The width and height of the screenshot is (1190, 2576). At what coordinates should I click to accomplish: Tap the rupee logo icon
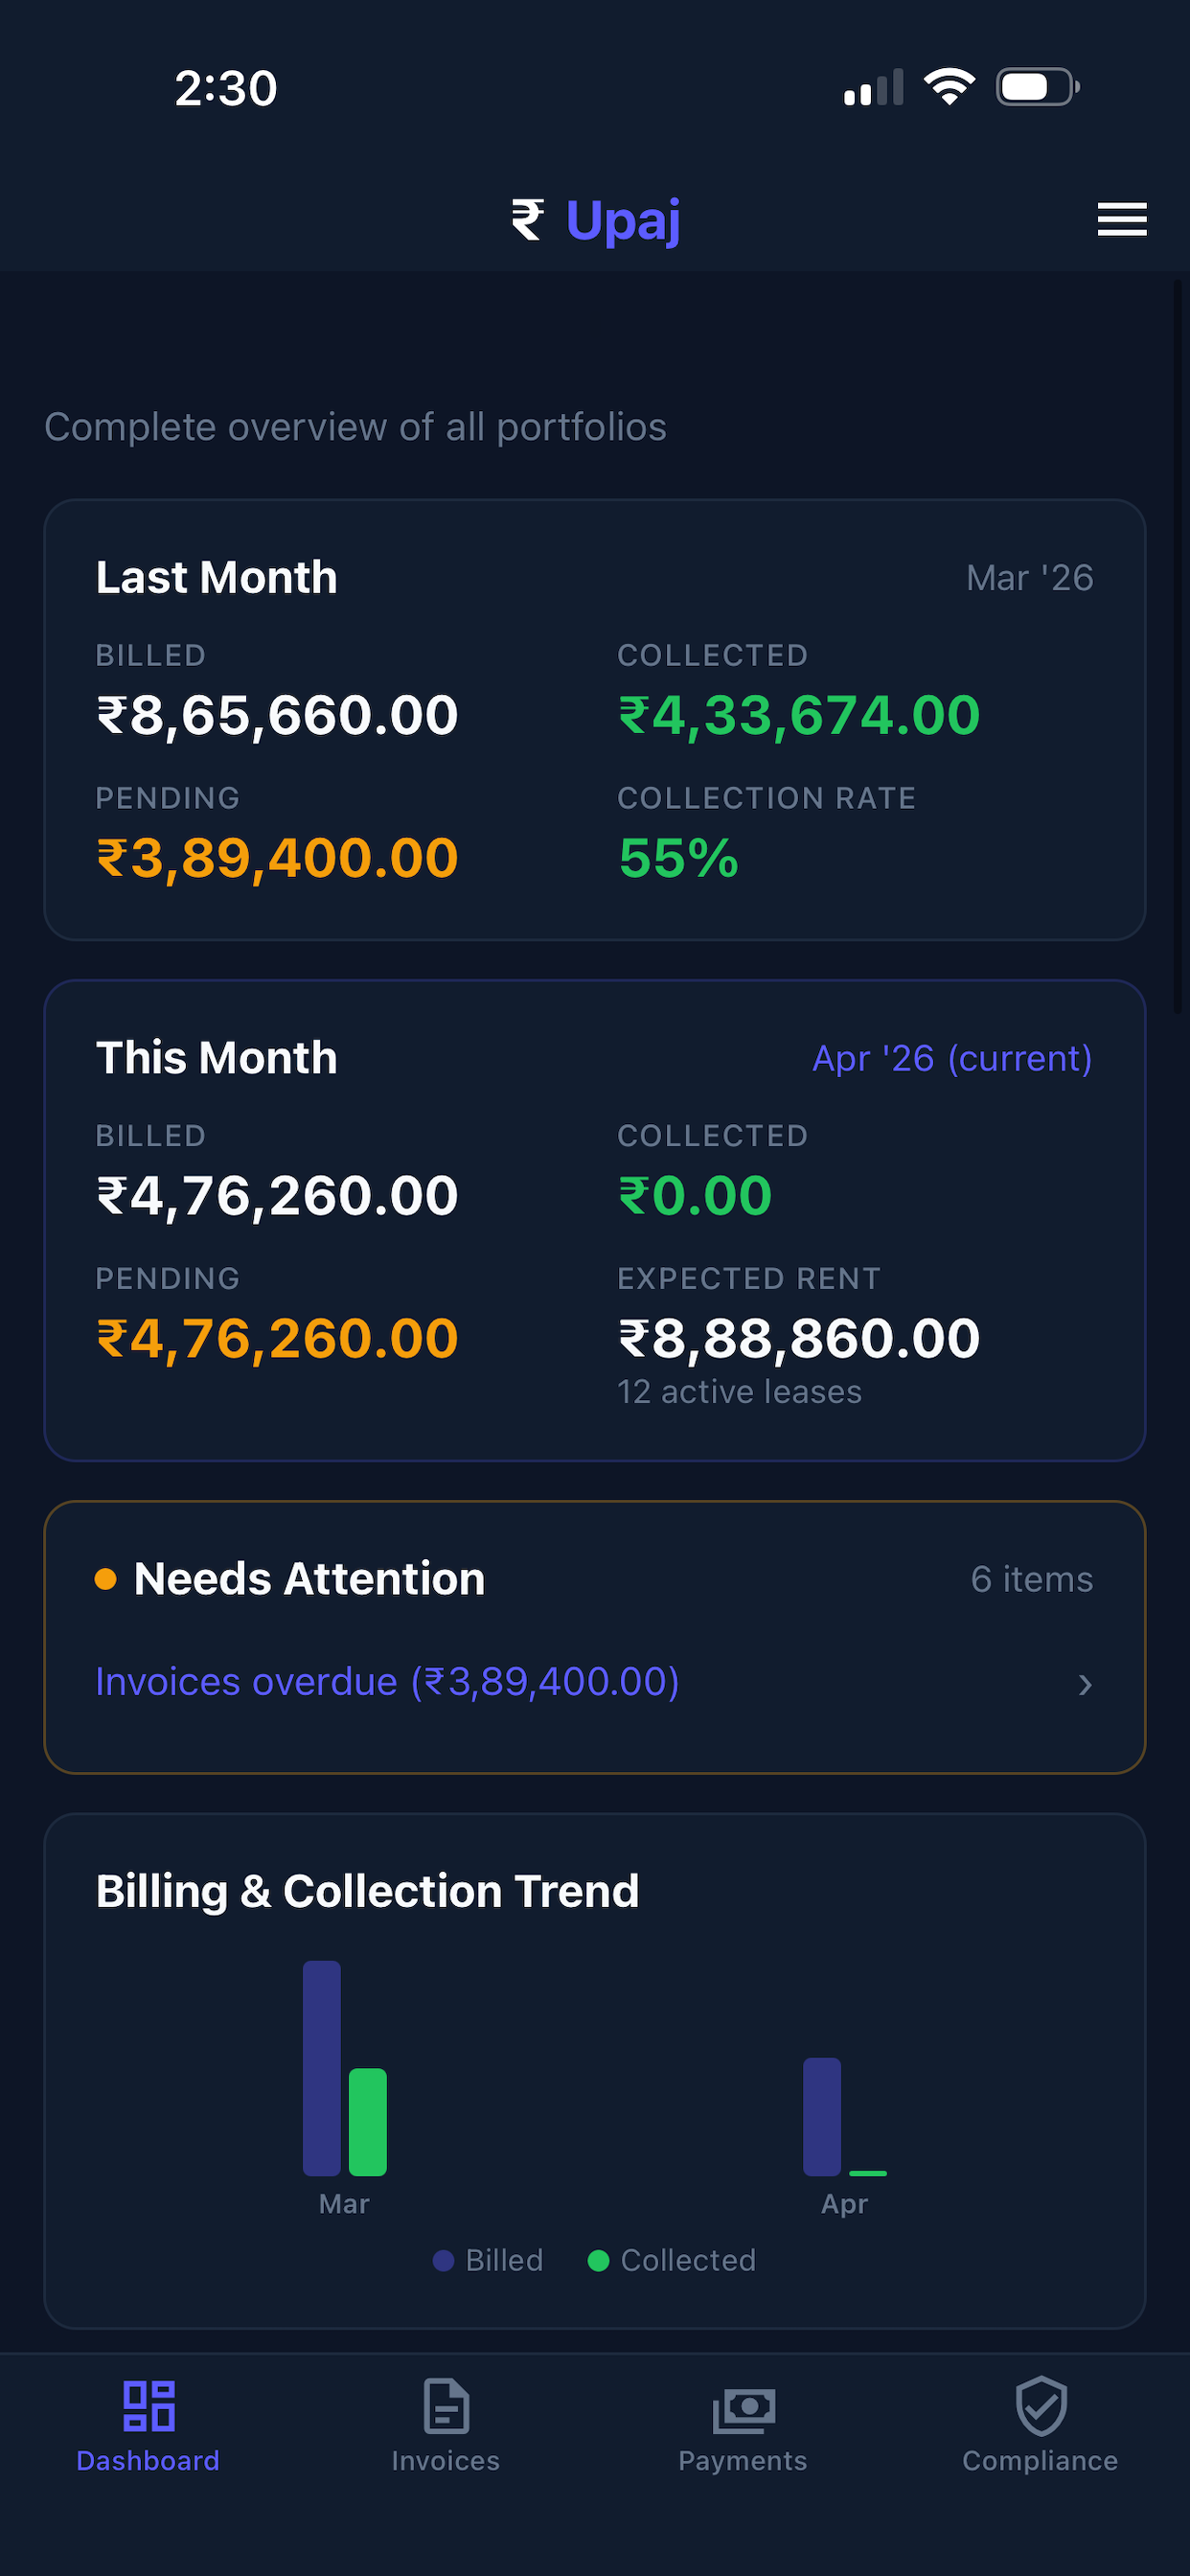(527, 220)
